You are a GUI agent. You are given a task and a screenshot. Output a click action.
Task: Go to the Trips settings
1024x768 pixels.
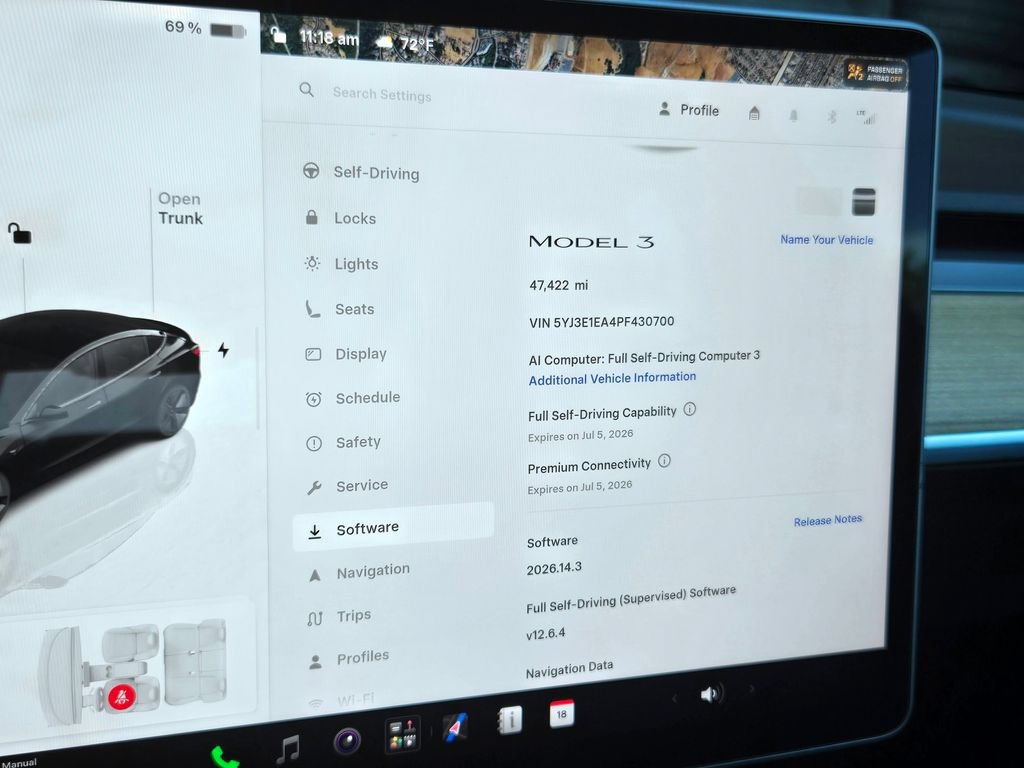340,616
